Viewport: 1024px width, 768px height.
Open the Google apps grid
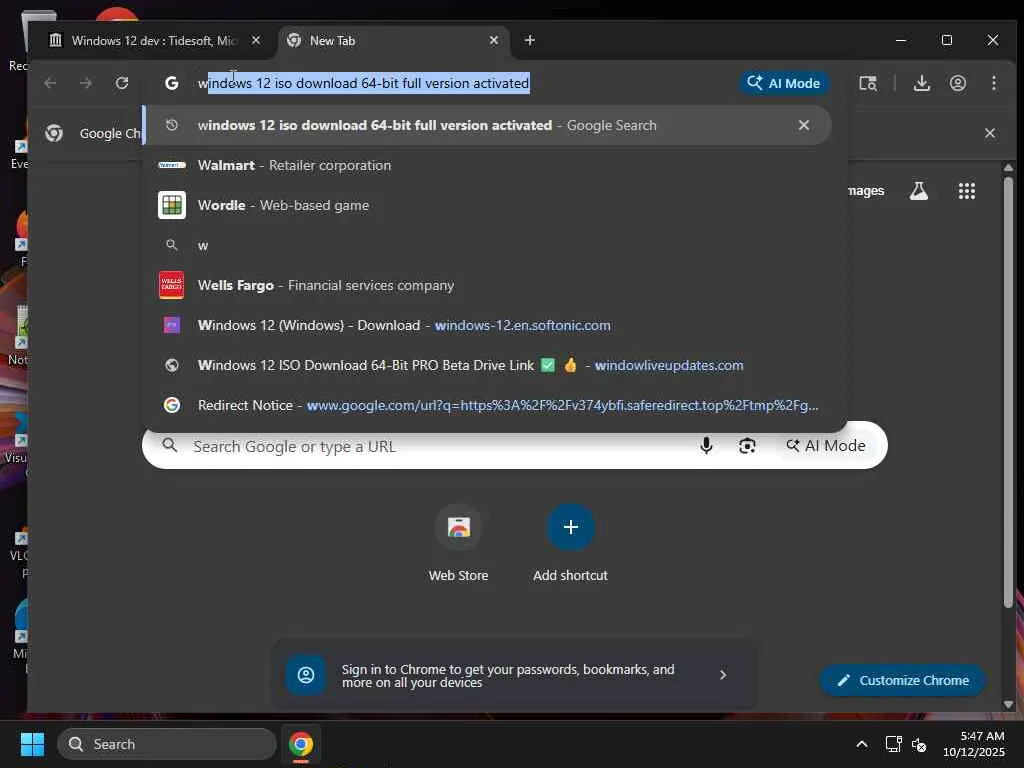pyautogui.click(x=967, y=191)
